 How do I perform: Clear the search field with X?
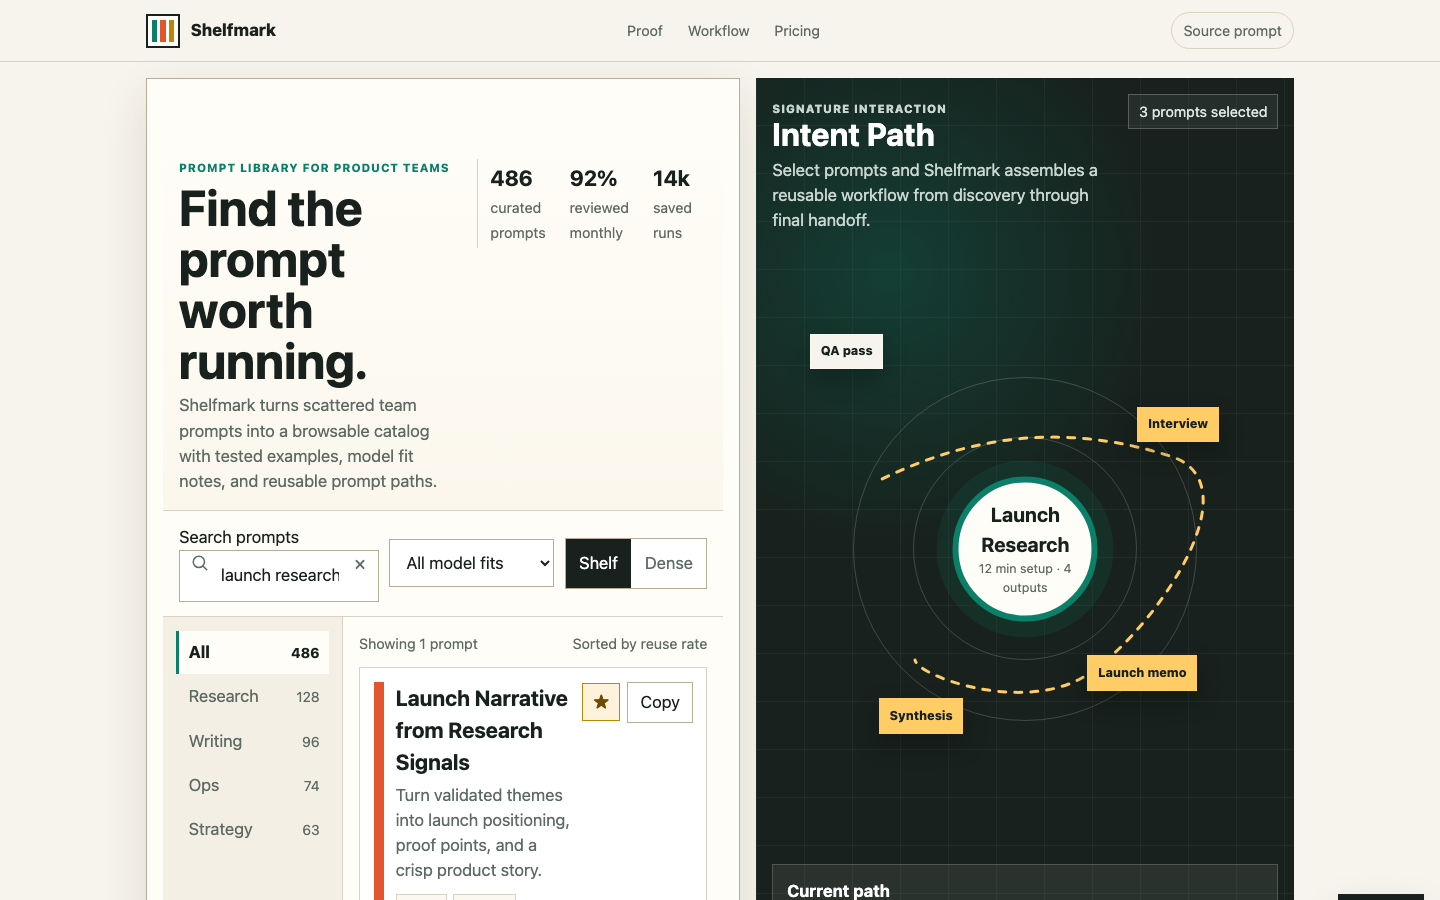360,565
